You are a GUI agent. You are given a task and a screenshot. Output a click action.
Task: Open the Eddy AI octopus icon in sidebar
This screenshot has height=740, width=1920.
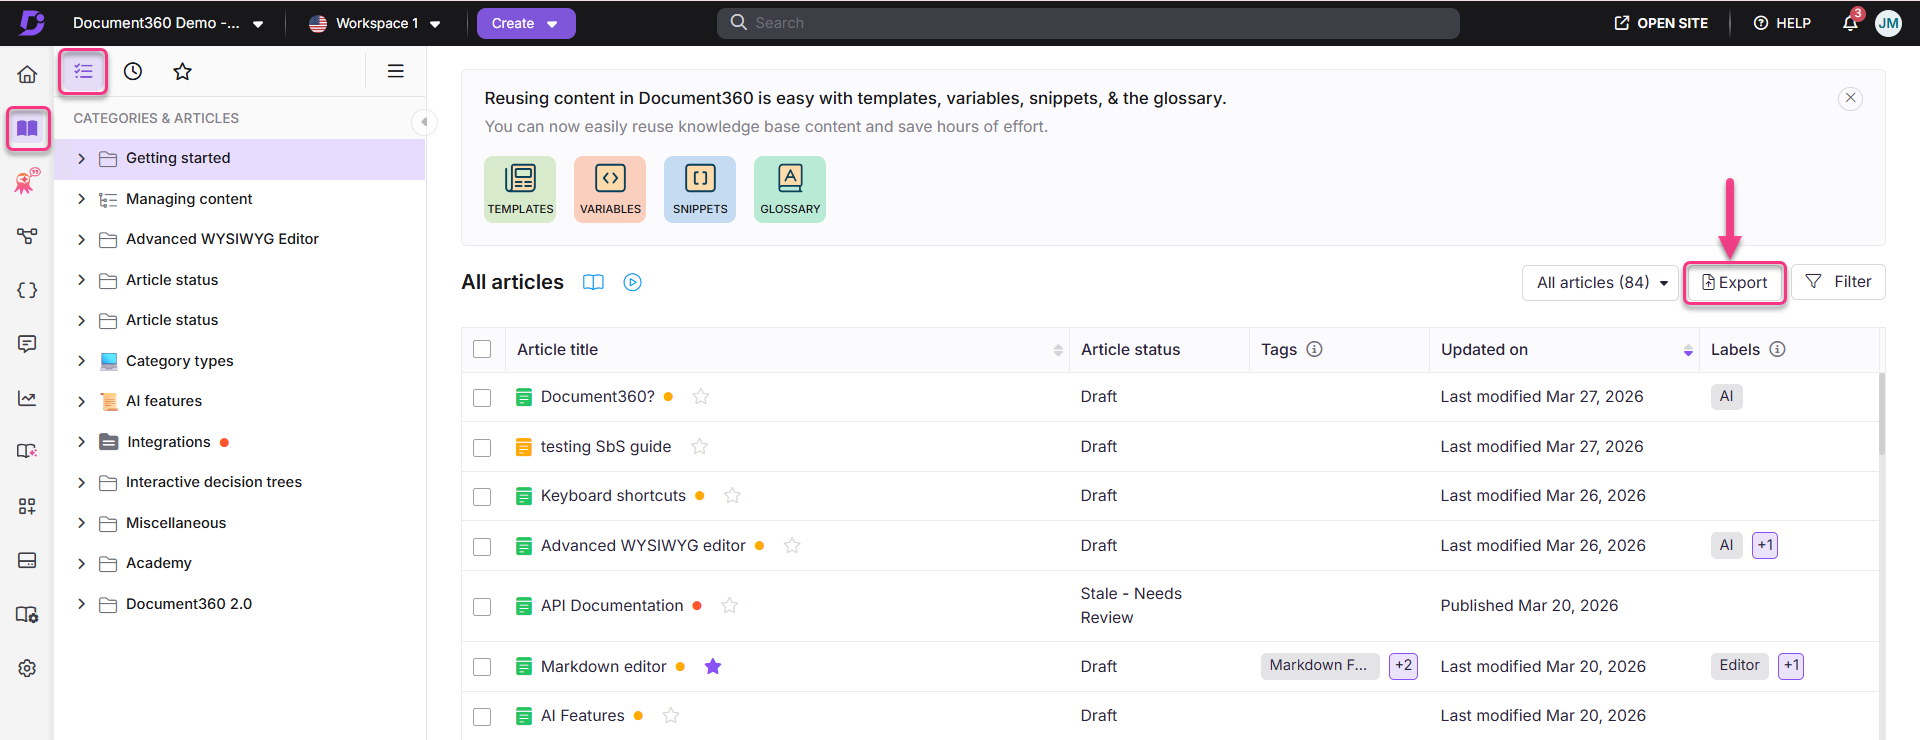27,181
